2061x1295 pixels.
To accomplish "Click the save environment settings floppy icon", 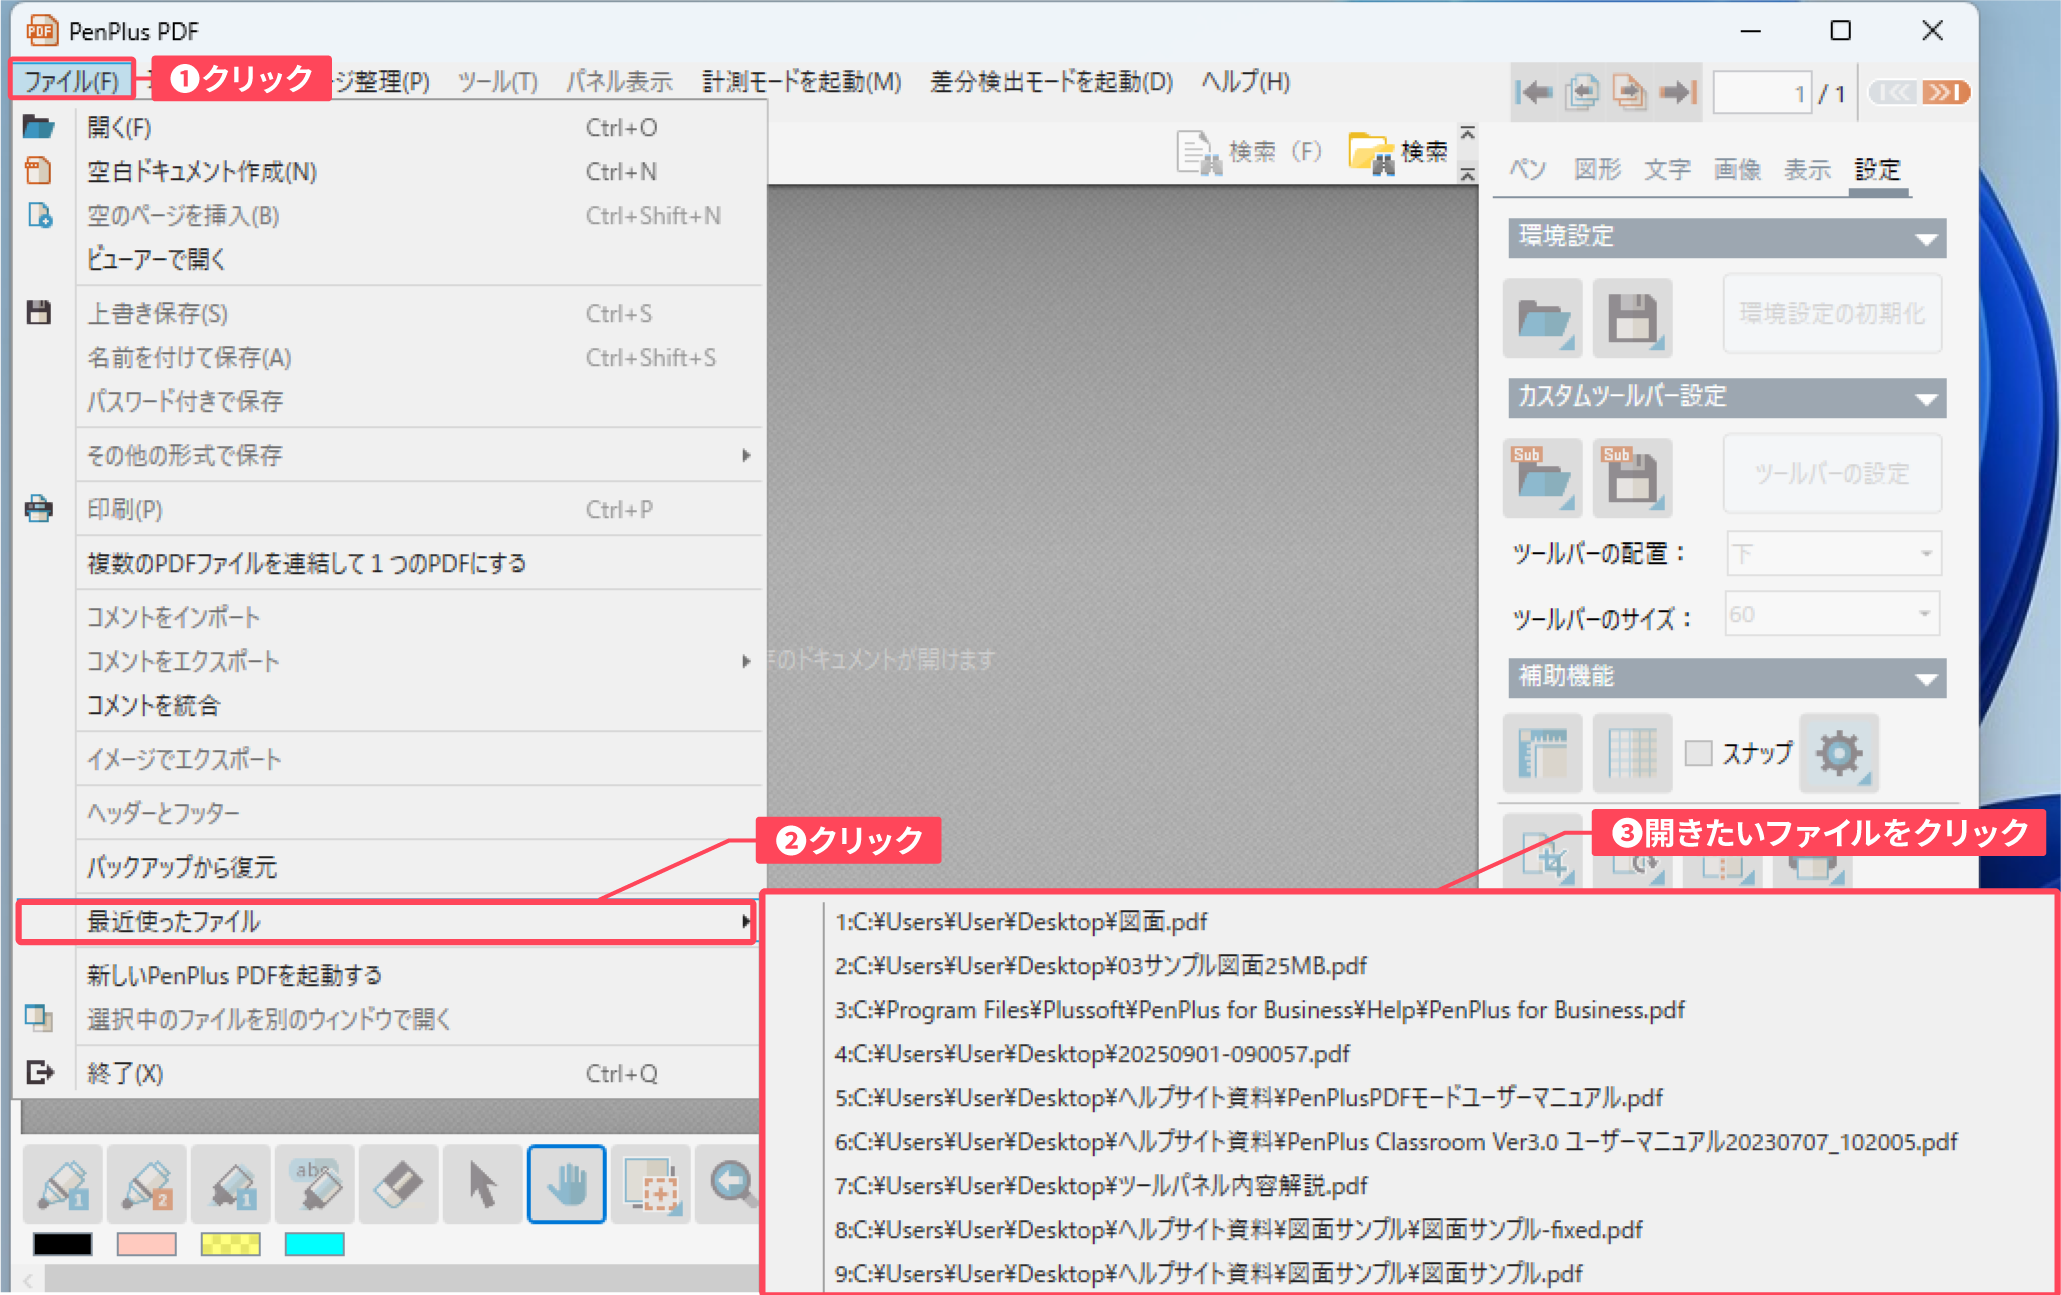I will click(x=1632, y=319).
